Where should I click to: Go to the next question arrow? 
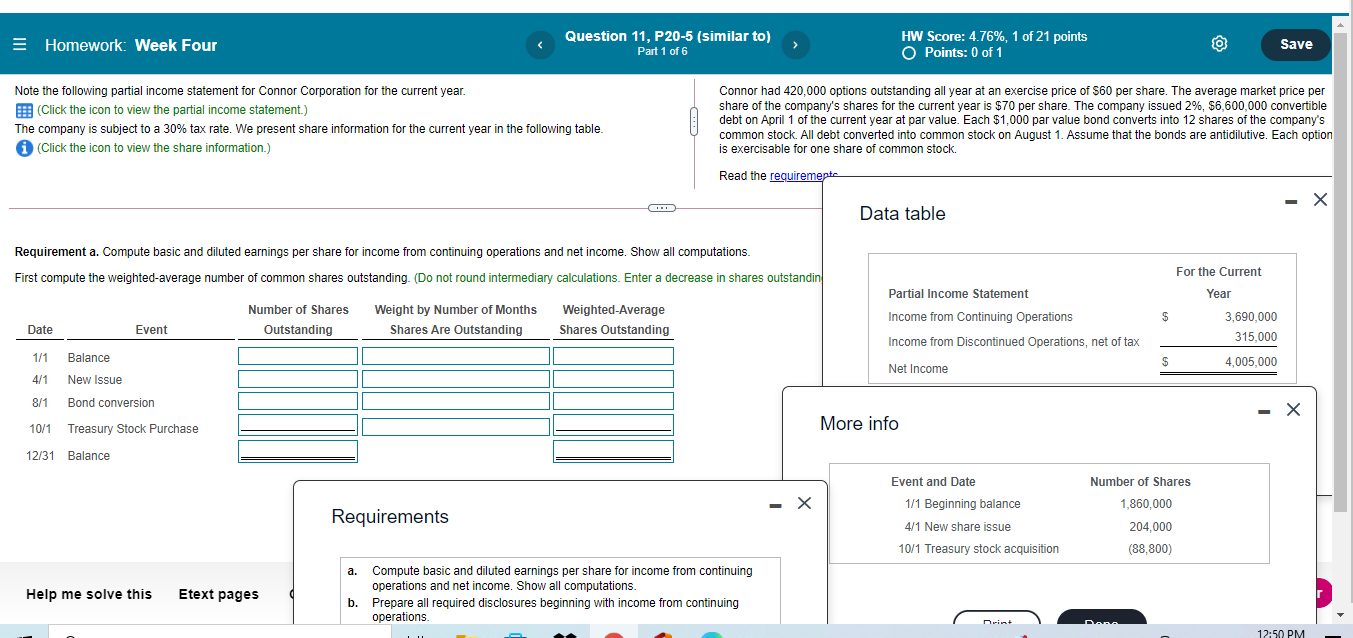tap(797, 44)
